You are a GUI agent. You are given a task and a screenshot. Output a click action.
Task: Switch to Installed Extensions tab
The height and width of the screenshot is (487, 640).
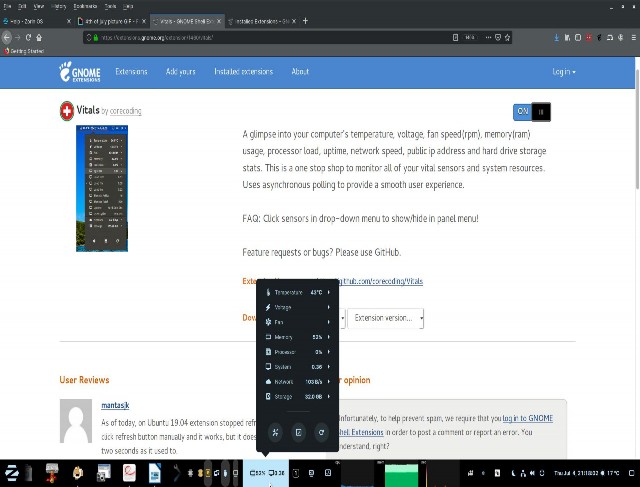262,21
